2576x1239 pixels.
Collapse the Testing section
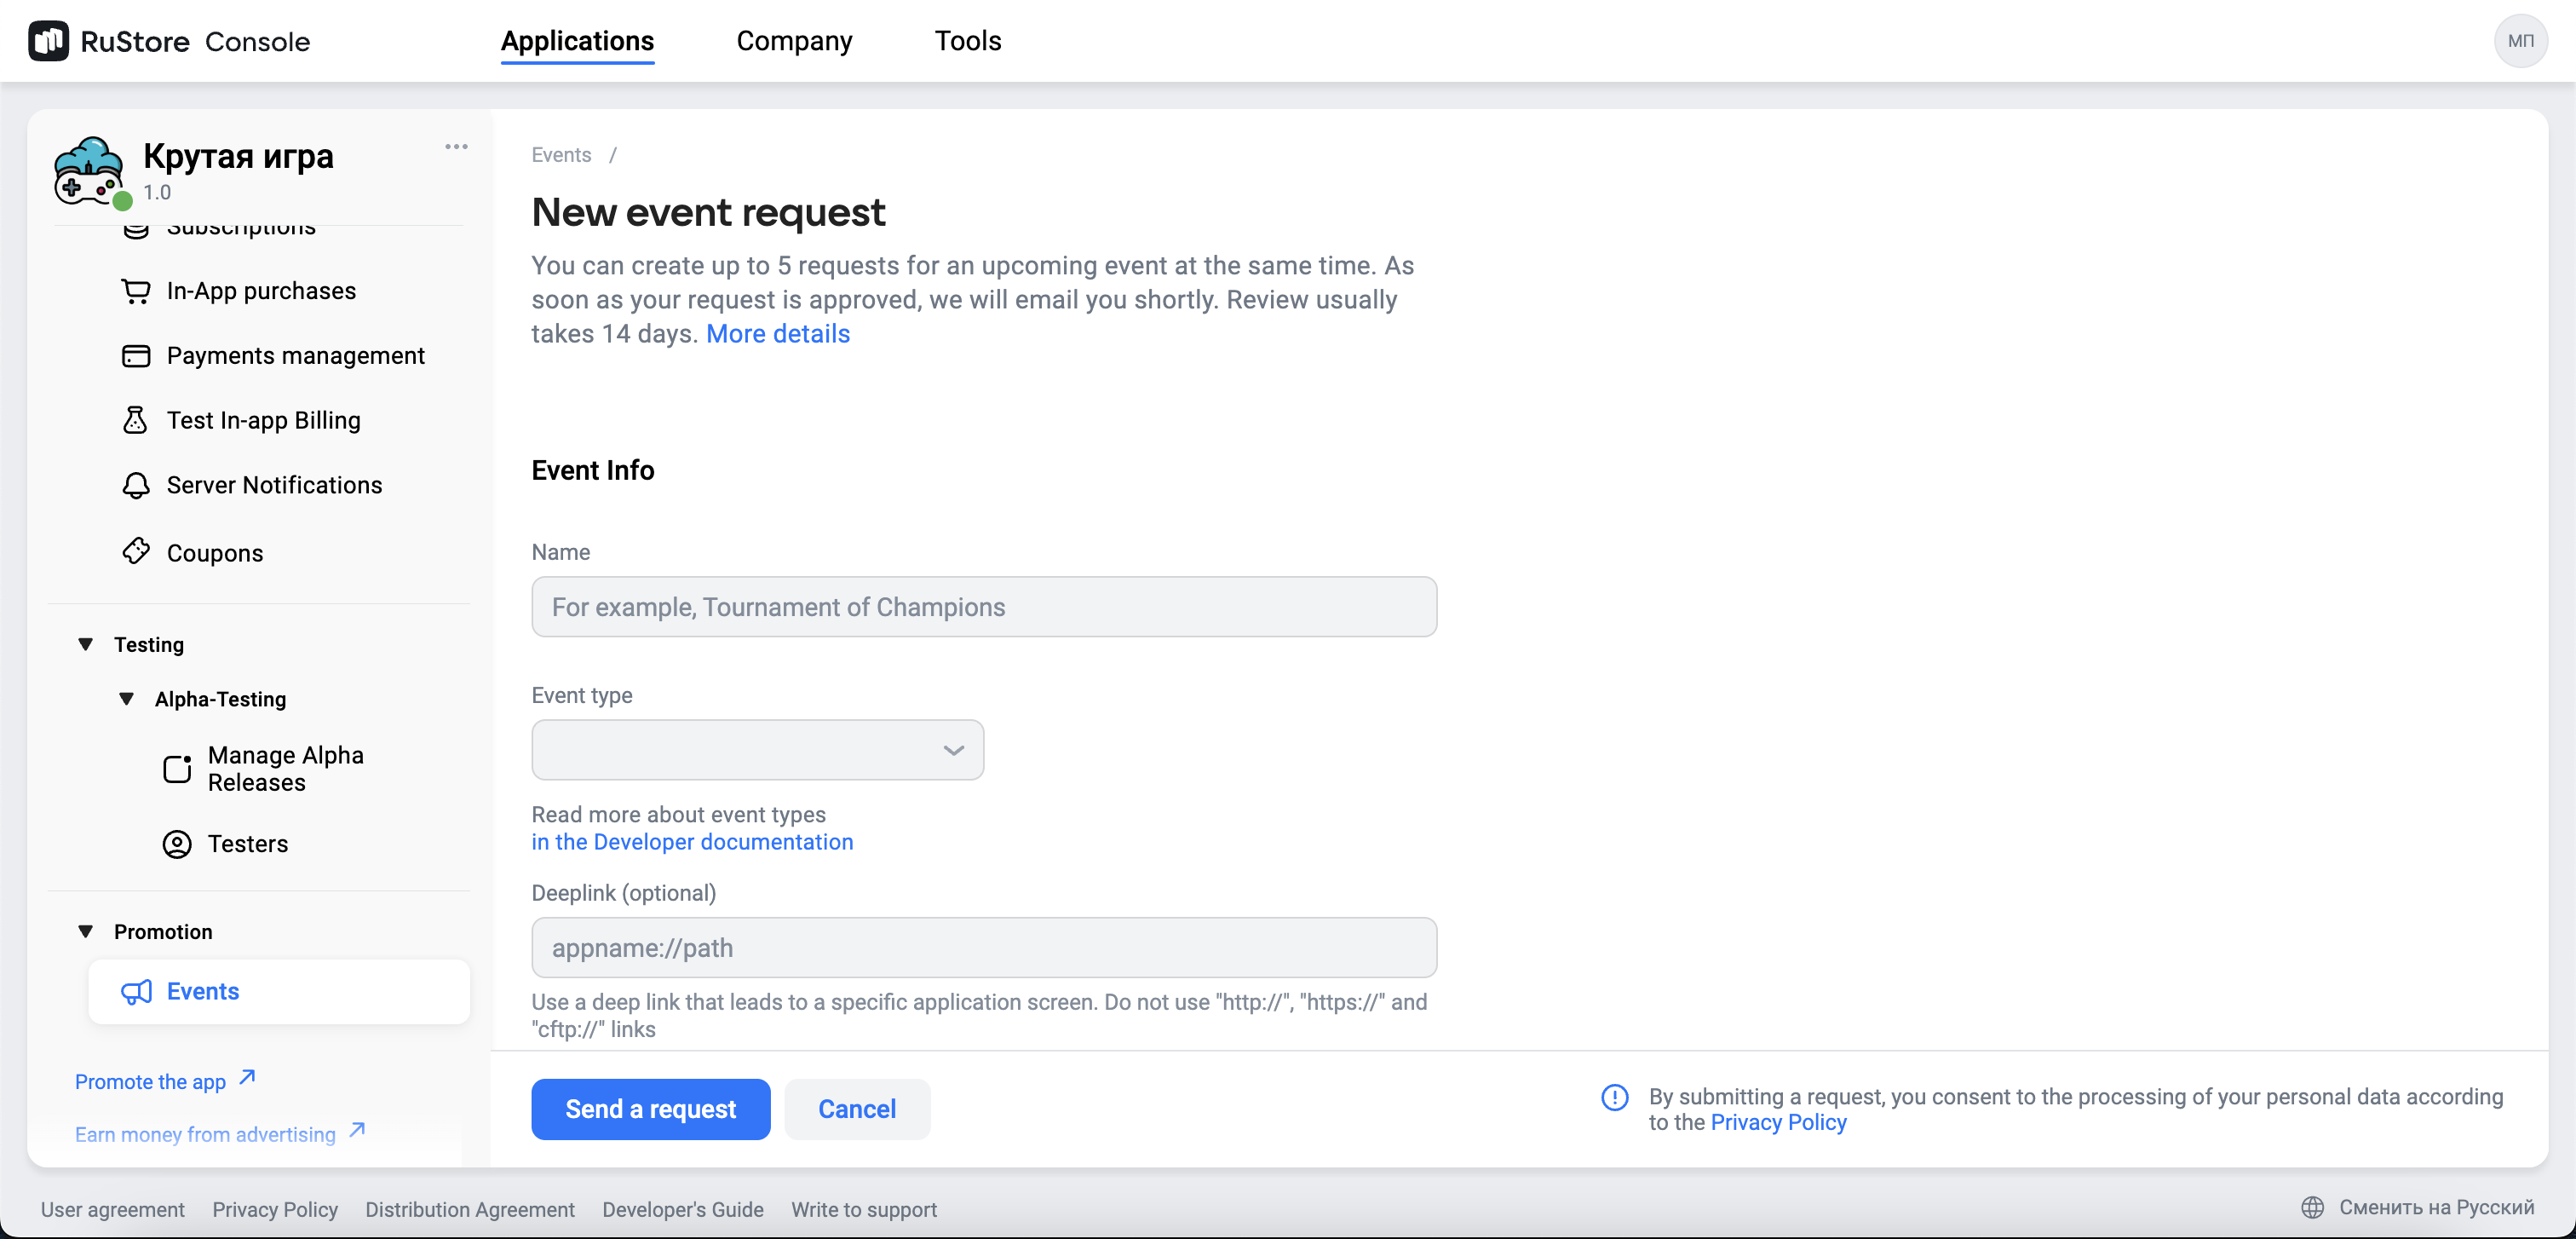coord(86,644)
